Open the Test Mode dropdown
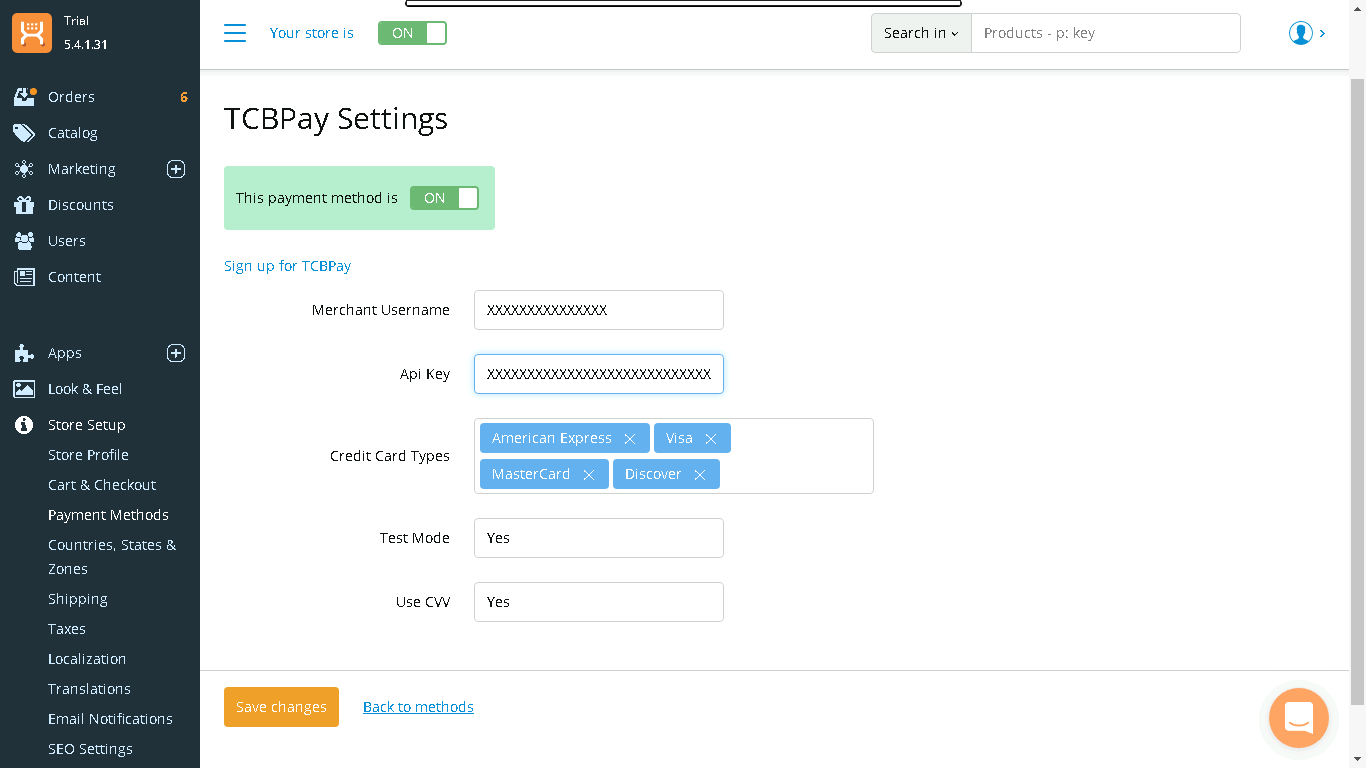 point(599,538)
